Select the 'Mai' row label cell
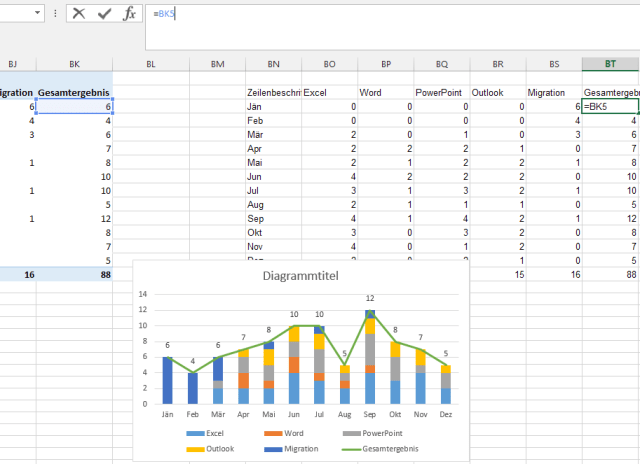 [273, 163]
